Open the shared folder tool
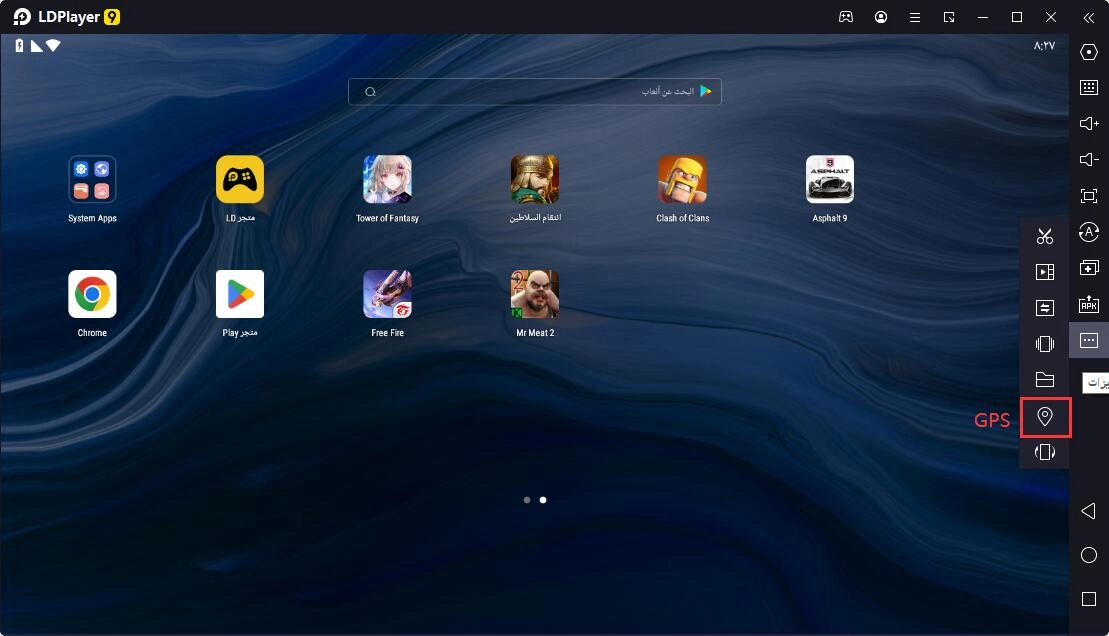1109x636 pixels. (1045, 380)
